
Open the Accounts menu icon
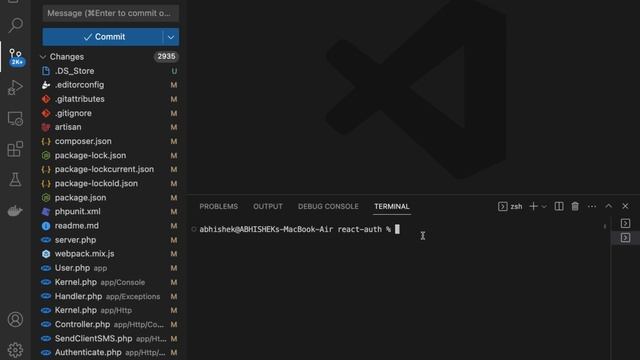click(x=16, y=319)
